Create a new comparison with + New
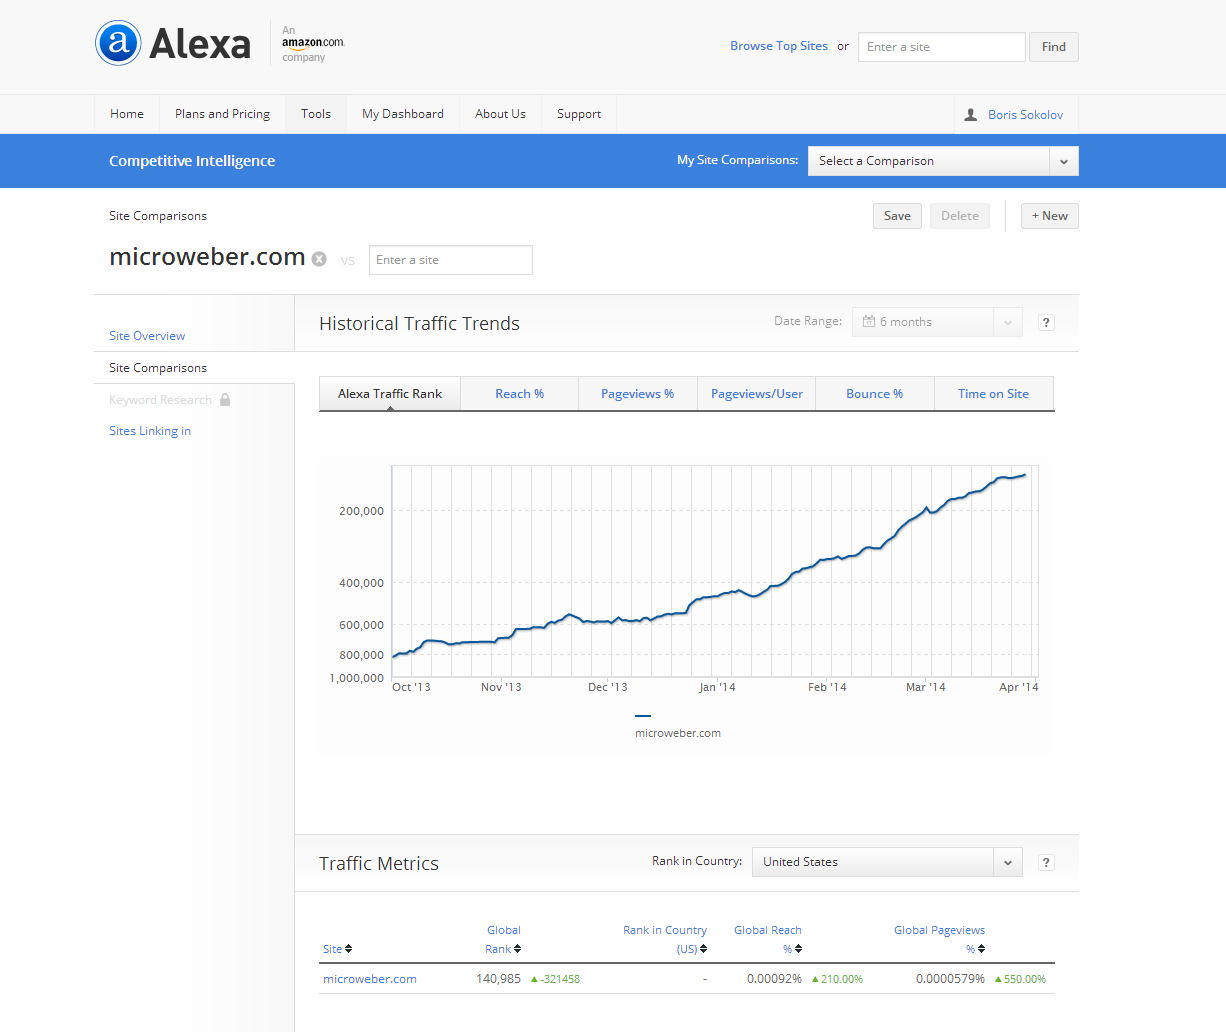1226x1032 pixels. click(1050, 216)
